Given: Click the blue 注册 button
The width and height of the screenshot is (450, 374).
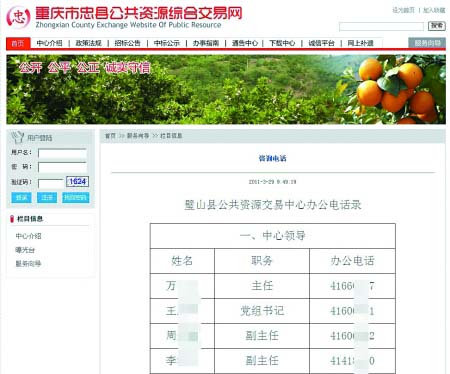Looking at the screenshot, I should 47,198.
